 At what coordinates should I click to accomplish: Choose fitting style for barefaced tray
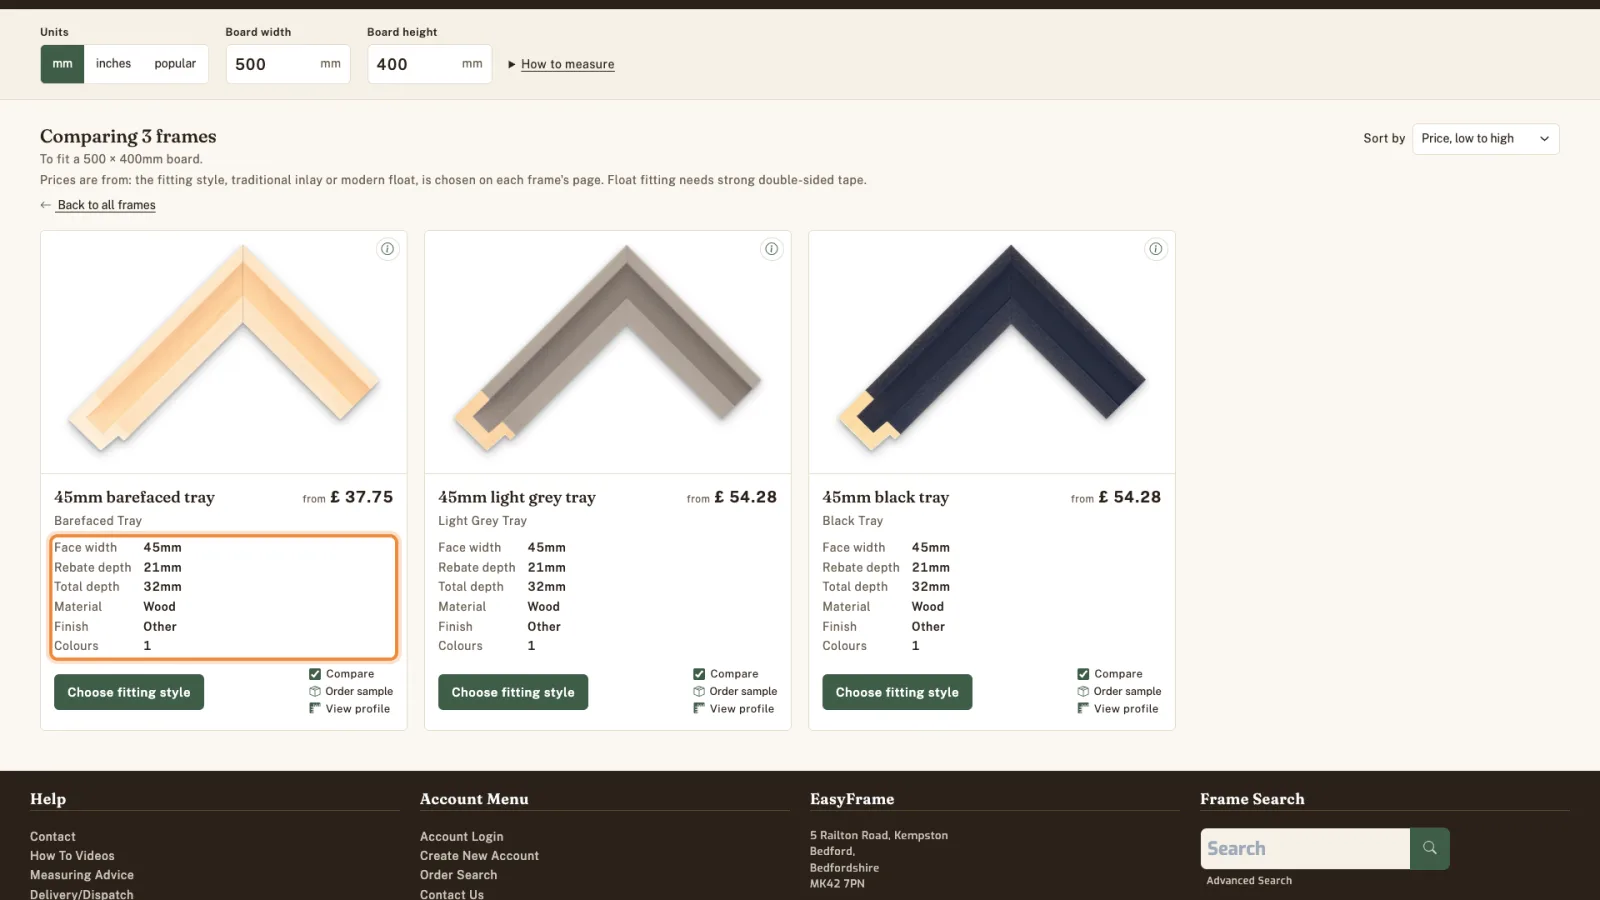(129, 692)
